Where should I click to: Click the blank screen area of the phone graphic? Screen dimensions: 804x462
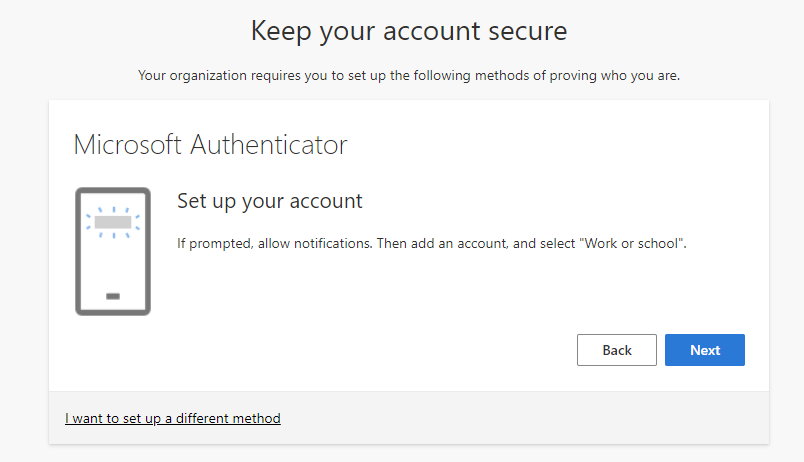(113, 264)
